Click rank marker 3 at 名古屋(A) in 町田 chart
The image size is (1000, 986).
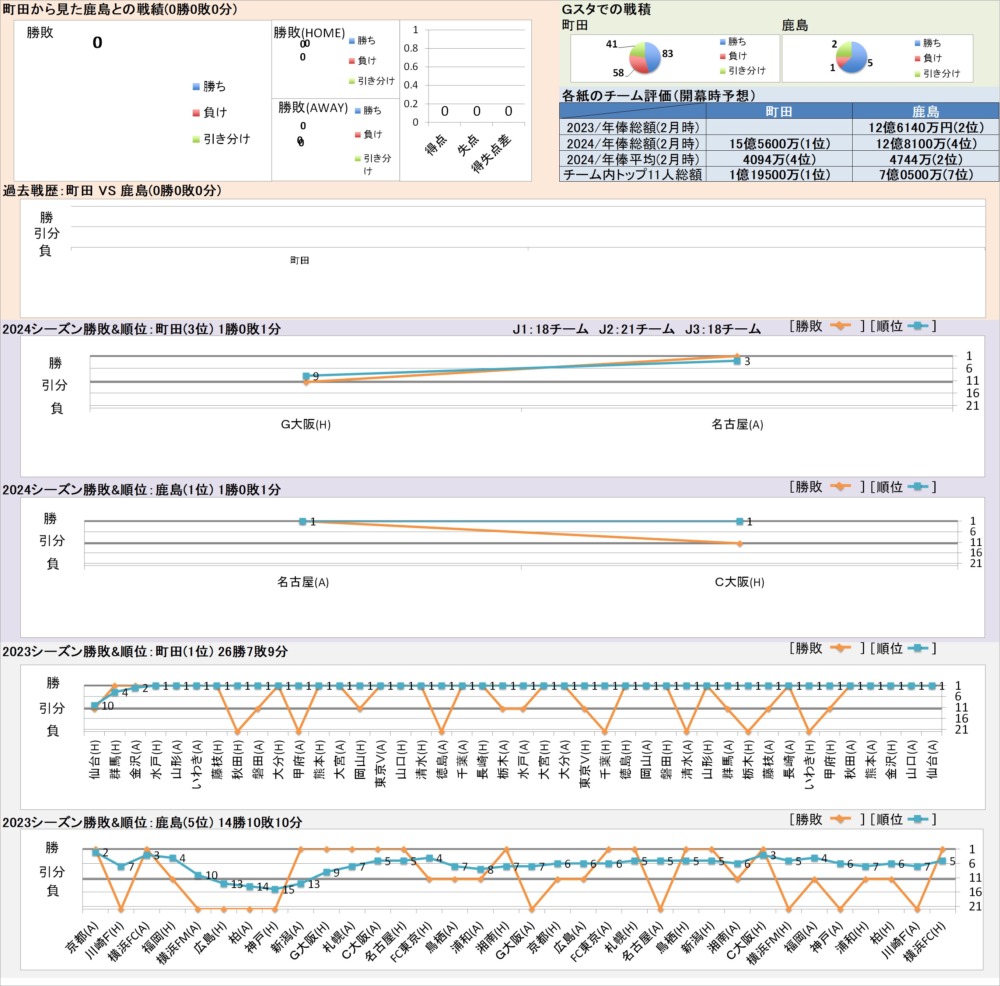tap(737, 361)
